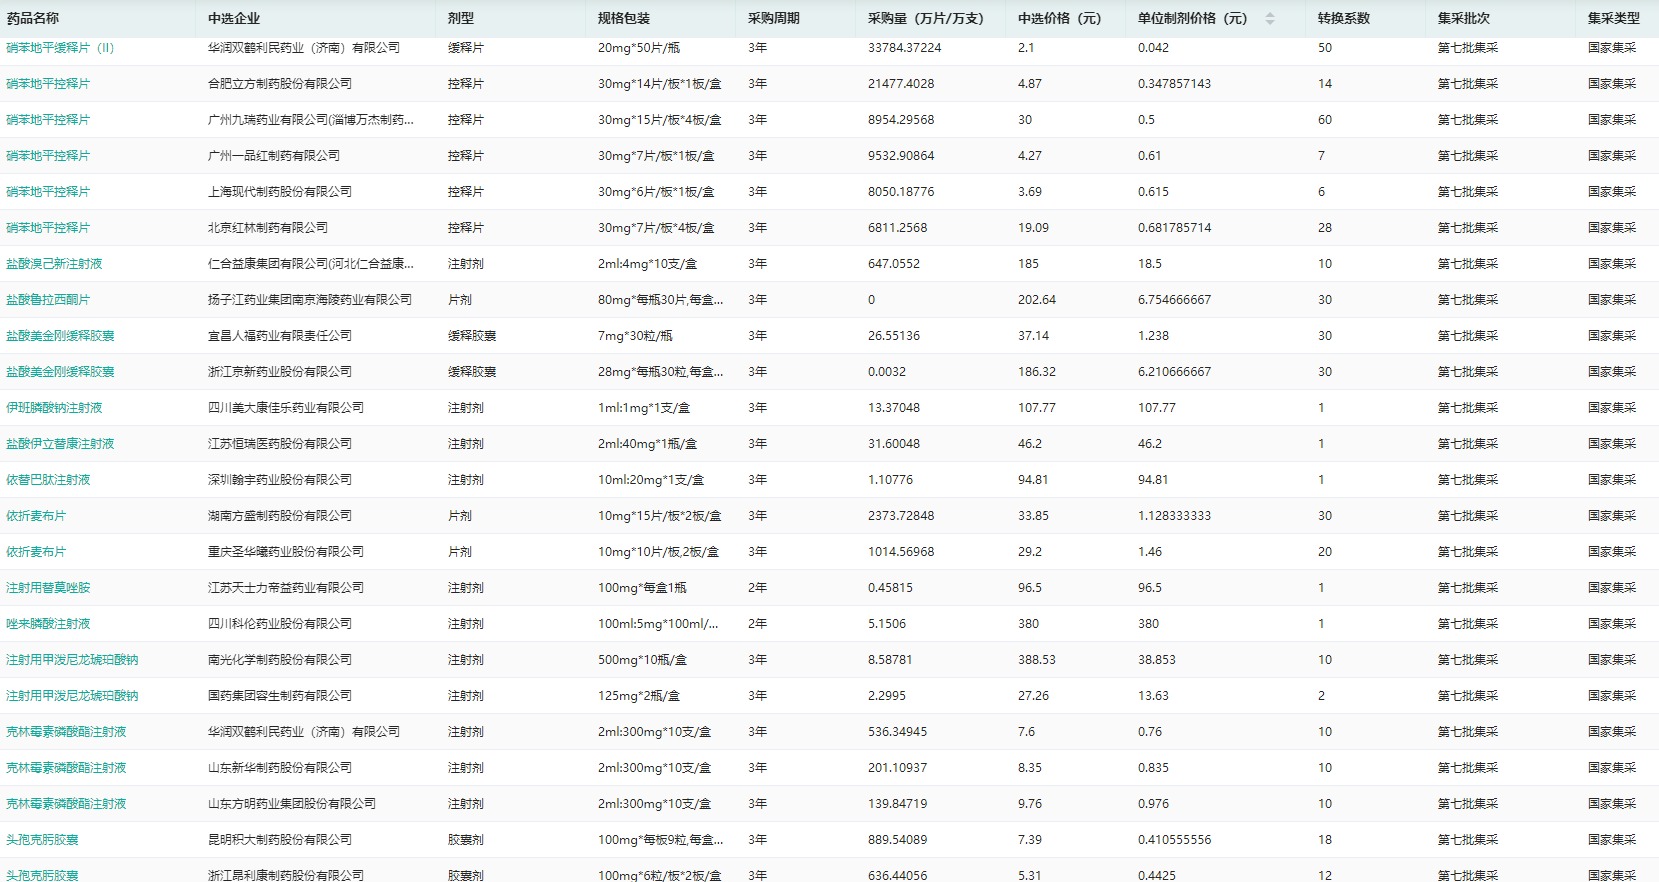The image size is (1659, 882).
Task: Open 克林霉素磷酸酯注射液 link in 山东新华制药 row
Action: (66, 768)
